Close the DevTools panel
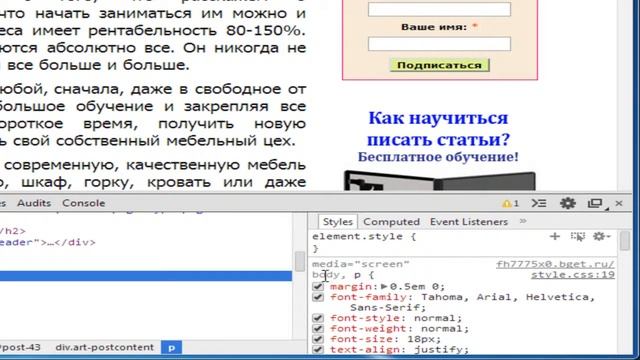The height and width of the screenshot is (360, 640). pyautogui.click(x=619, y=203)
